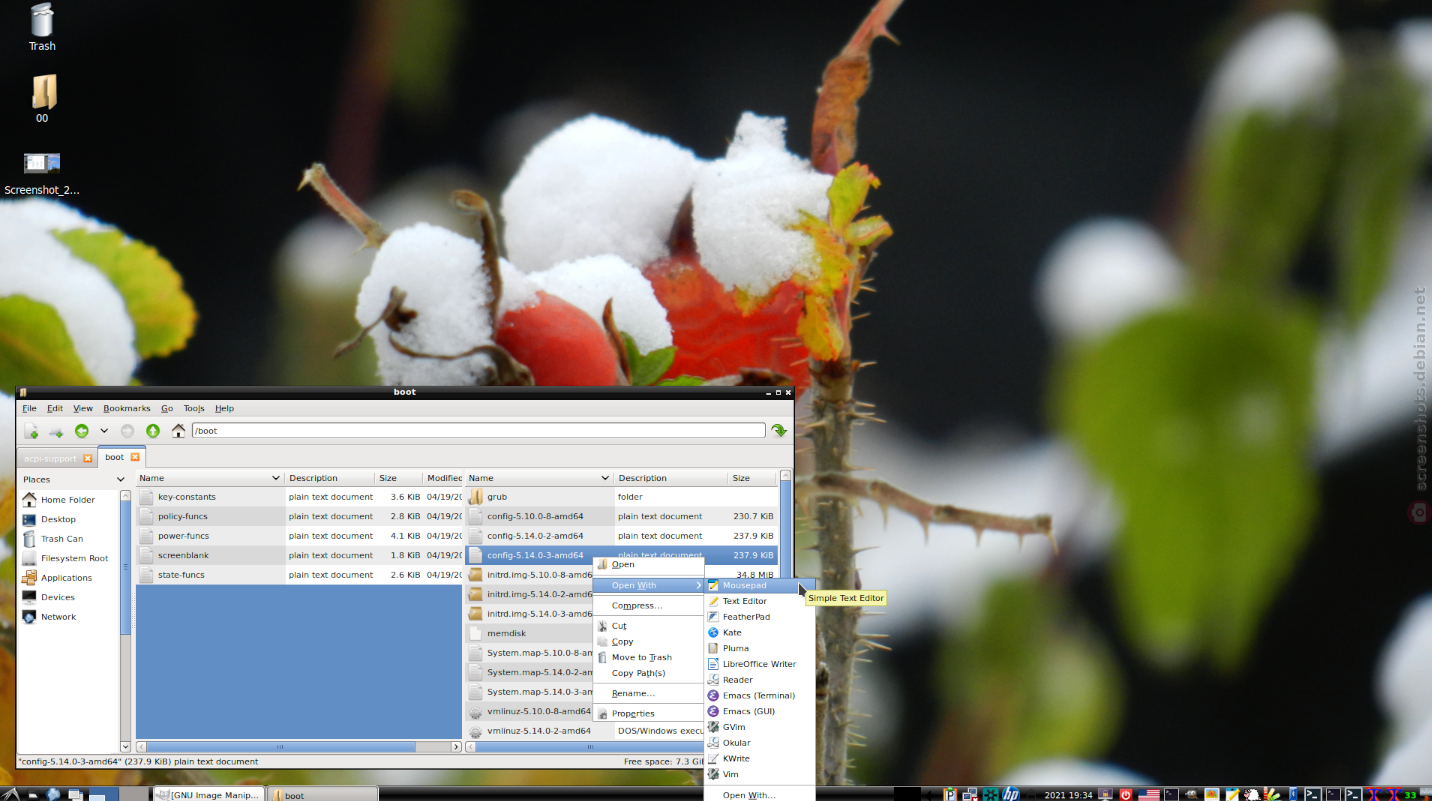The width and height of the screenshot is (1432, 801).
Task: Click the Home folder toolbar icon
Action: (x=178, y=431)
